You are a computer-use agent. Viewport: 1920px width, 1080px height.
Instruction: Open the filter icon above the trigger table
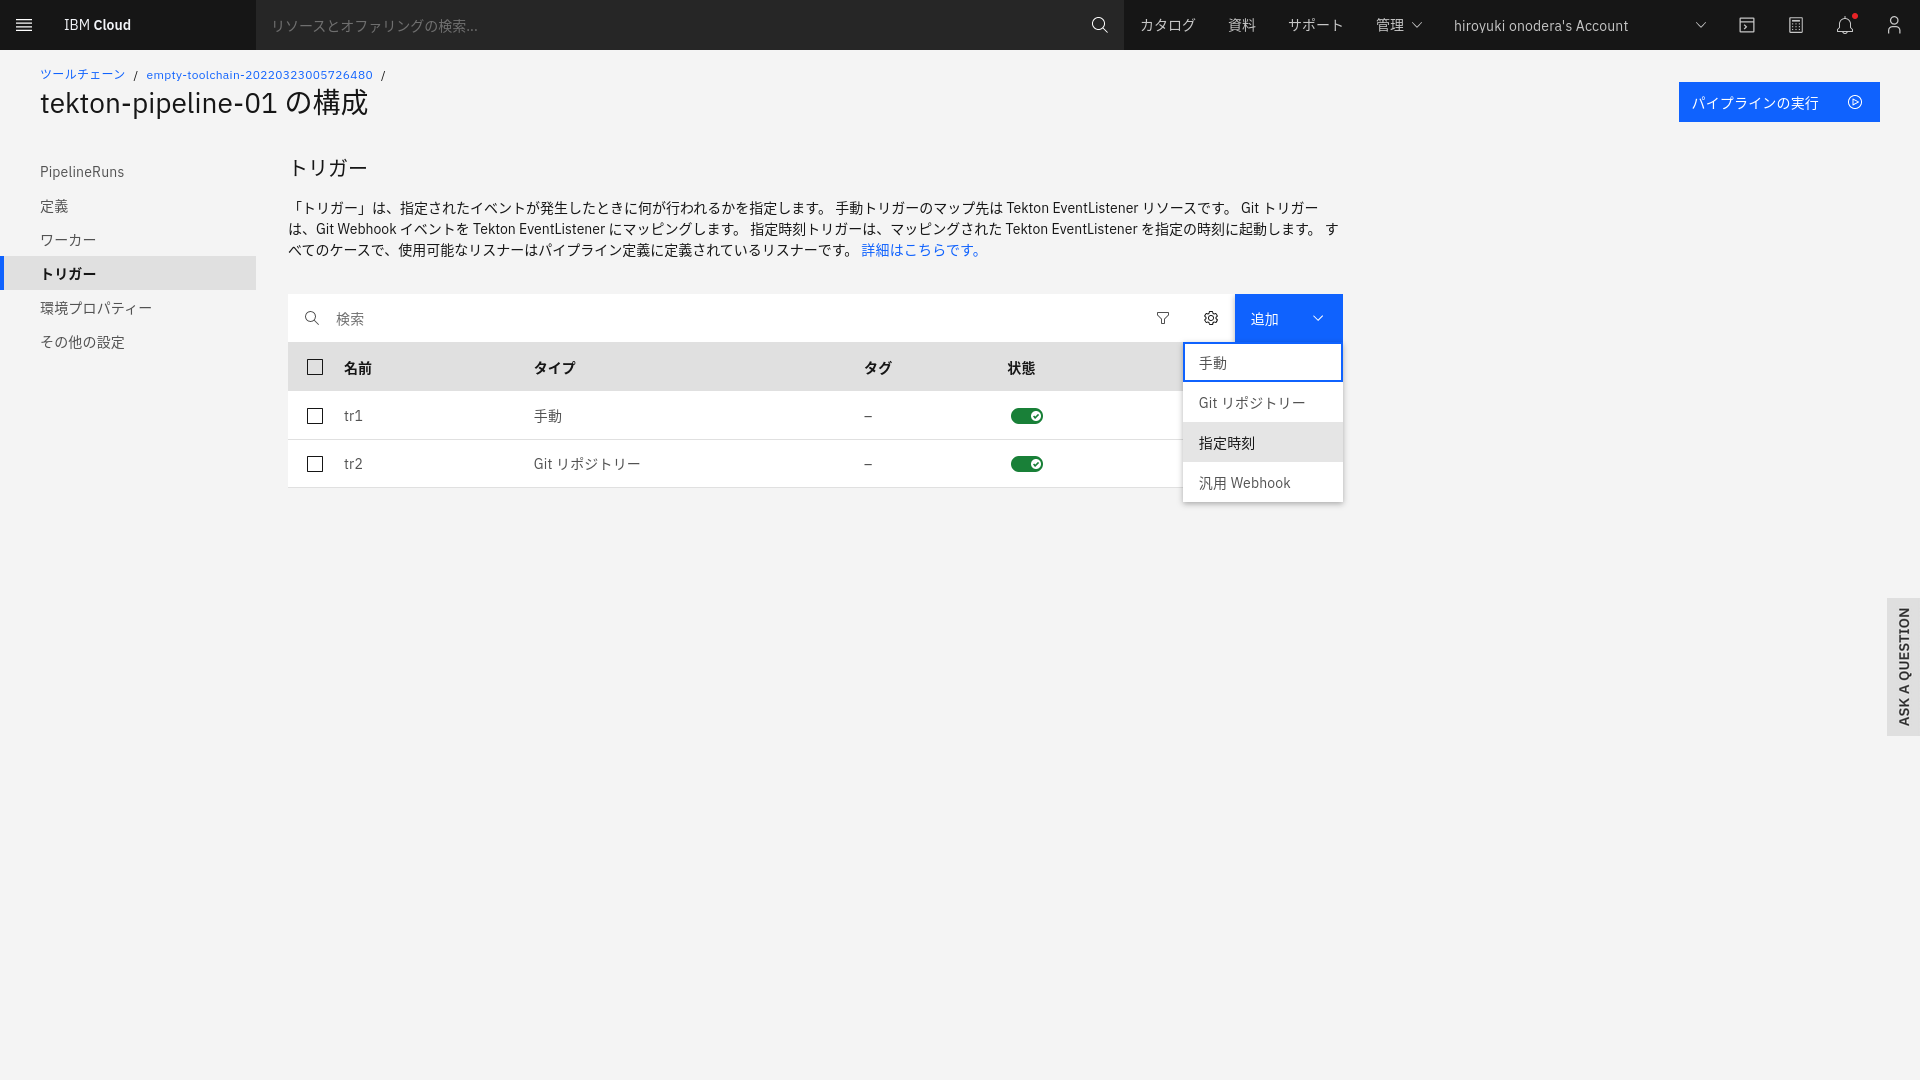pos(1163,318)
